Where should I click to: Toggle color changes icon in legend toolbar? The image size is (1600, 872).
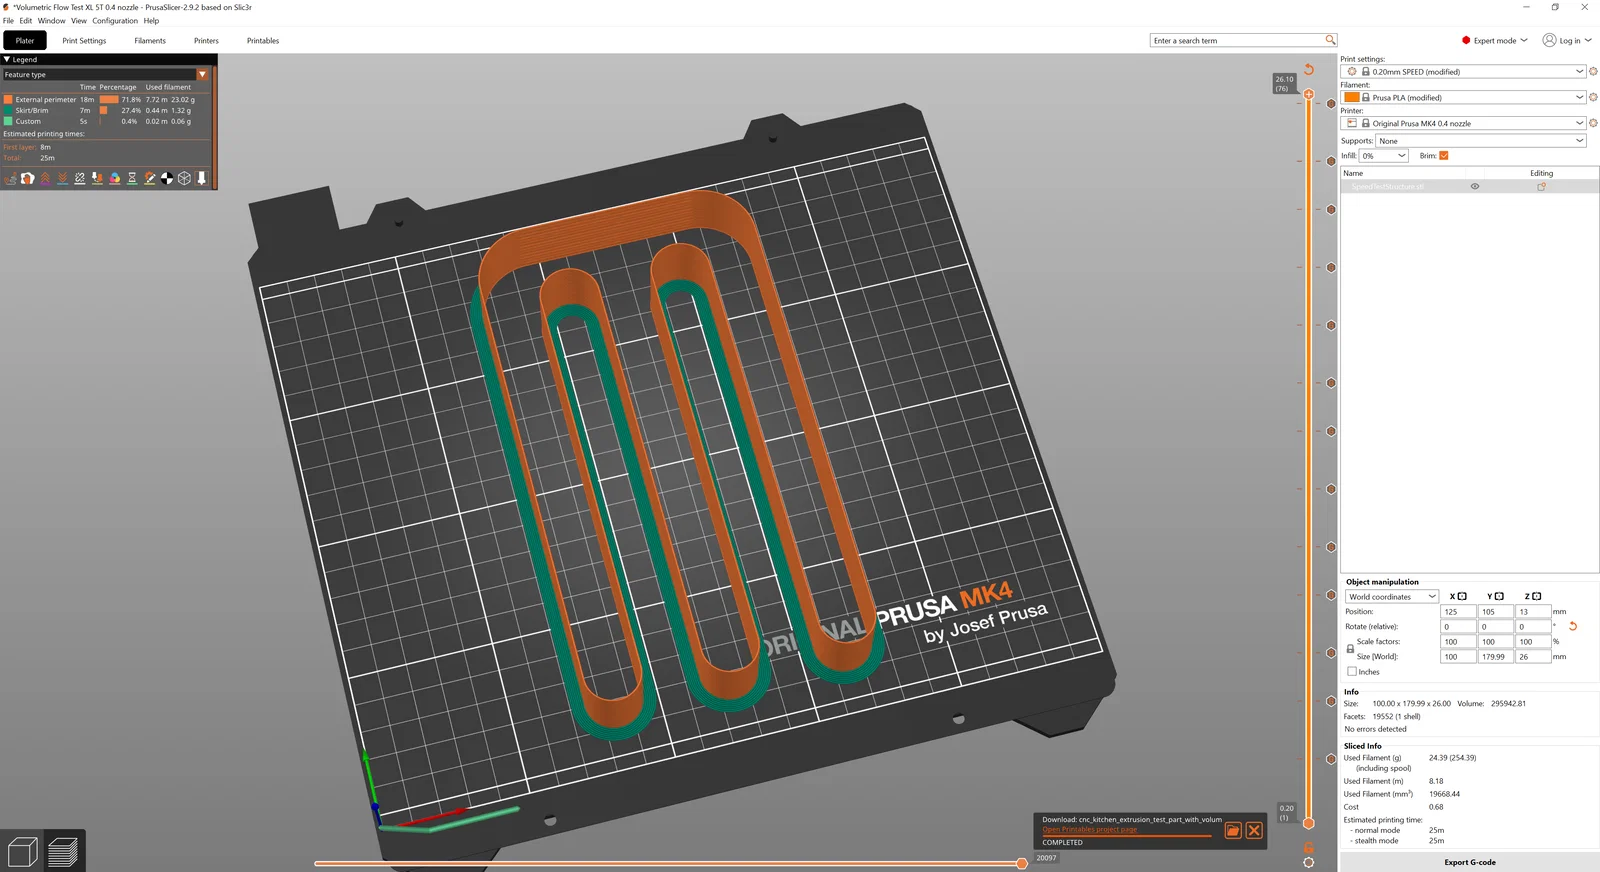click(x=115, y=178)
